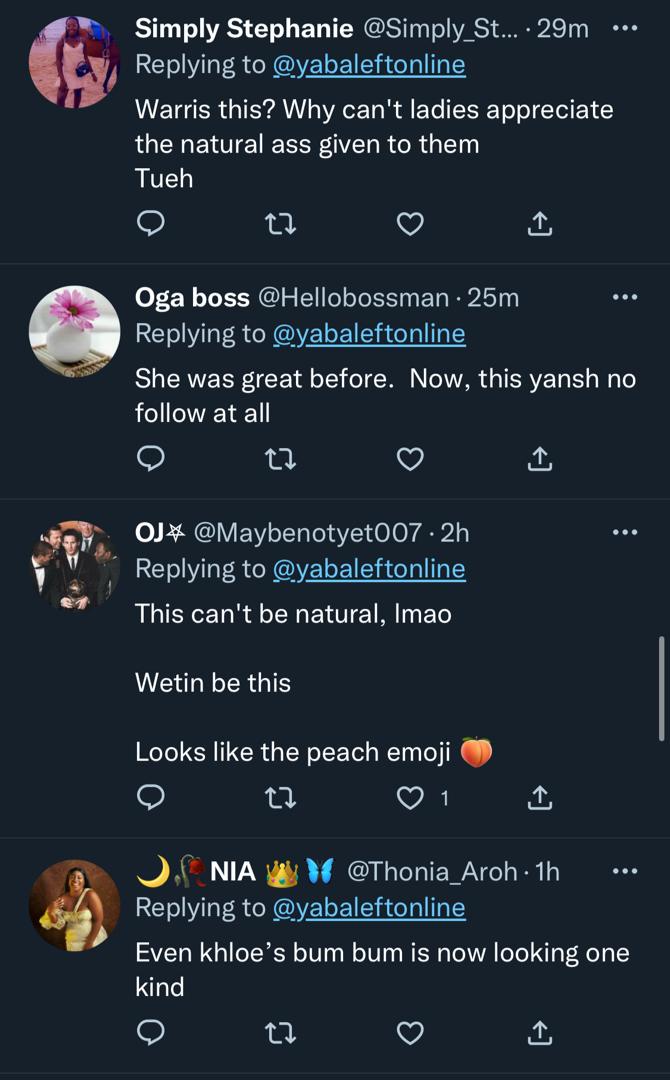Viewport: 670px width, 1080px height.
Task: Like NIA's tweet about khloe
Action: (x=410, y=1031)
